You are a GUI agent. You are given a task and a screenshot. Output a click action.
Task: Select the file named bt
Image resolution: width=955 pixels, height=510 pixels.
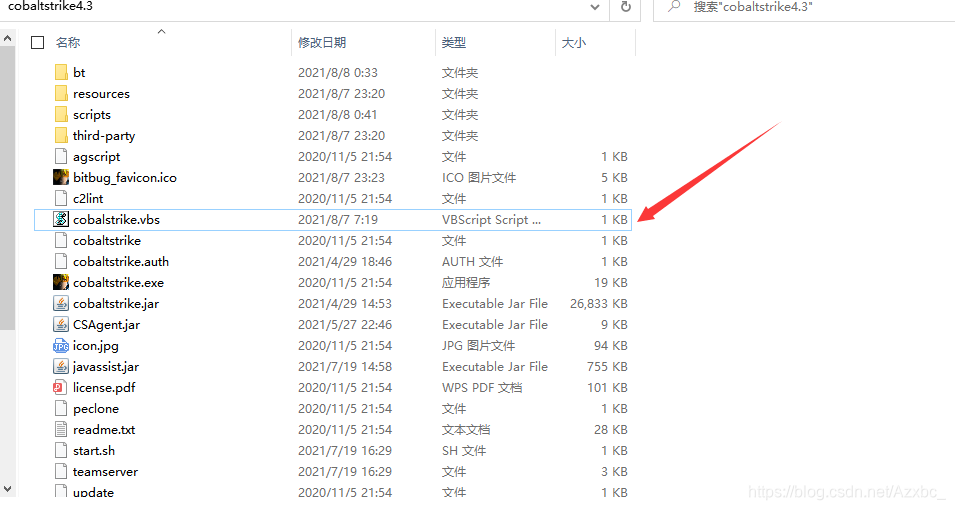79,73
